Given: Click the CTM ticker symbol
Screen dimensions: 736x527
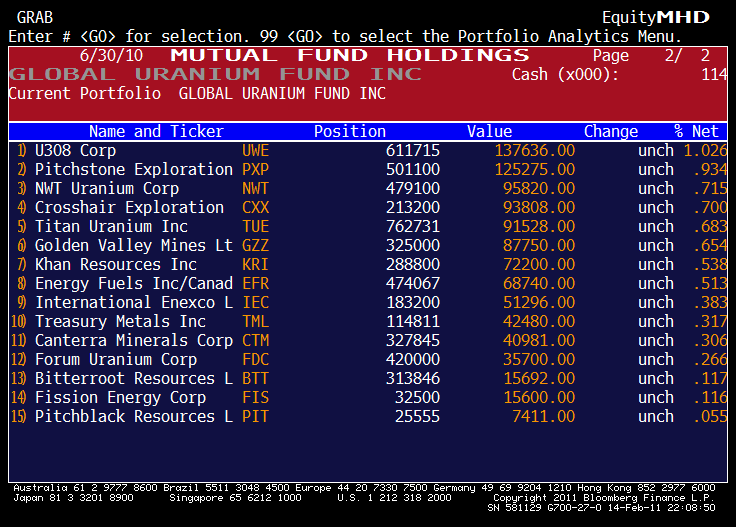Looking at the screenshot, I should click(x=255, y=341).
